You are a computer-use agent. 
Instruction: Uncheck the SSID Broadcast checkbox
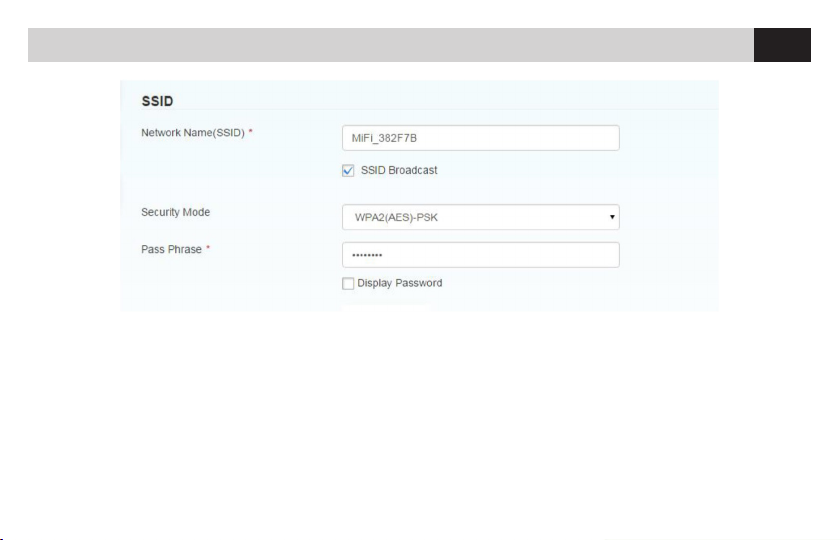[x=348, y=171]
